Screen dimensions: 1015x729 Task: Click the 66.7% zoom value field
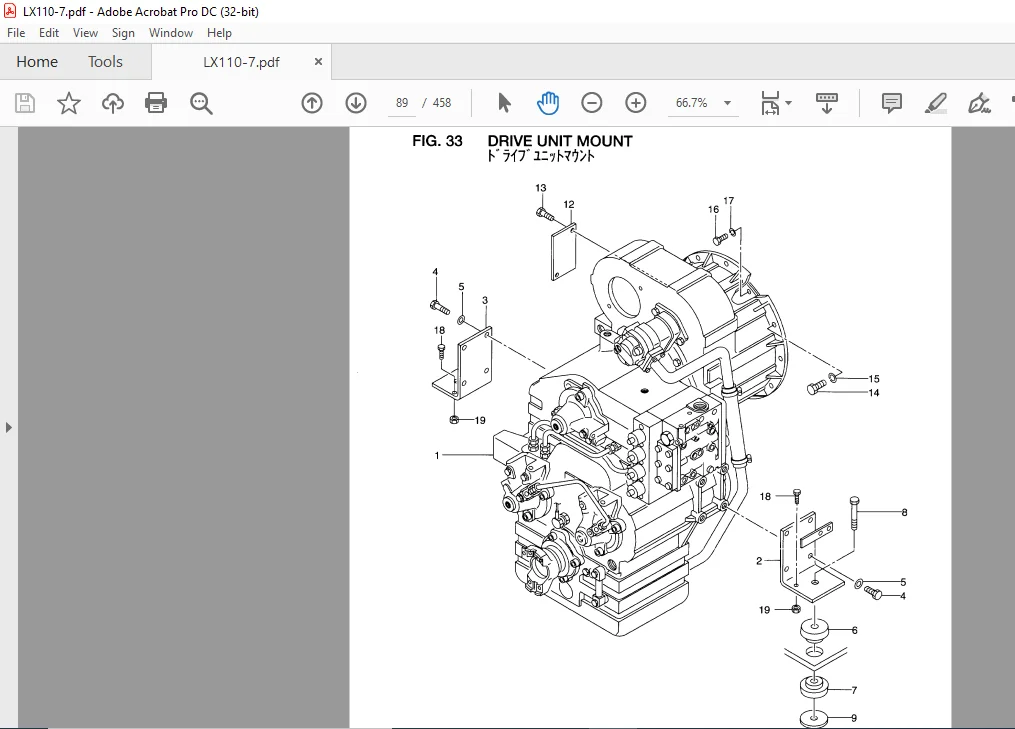pos(691,103)
